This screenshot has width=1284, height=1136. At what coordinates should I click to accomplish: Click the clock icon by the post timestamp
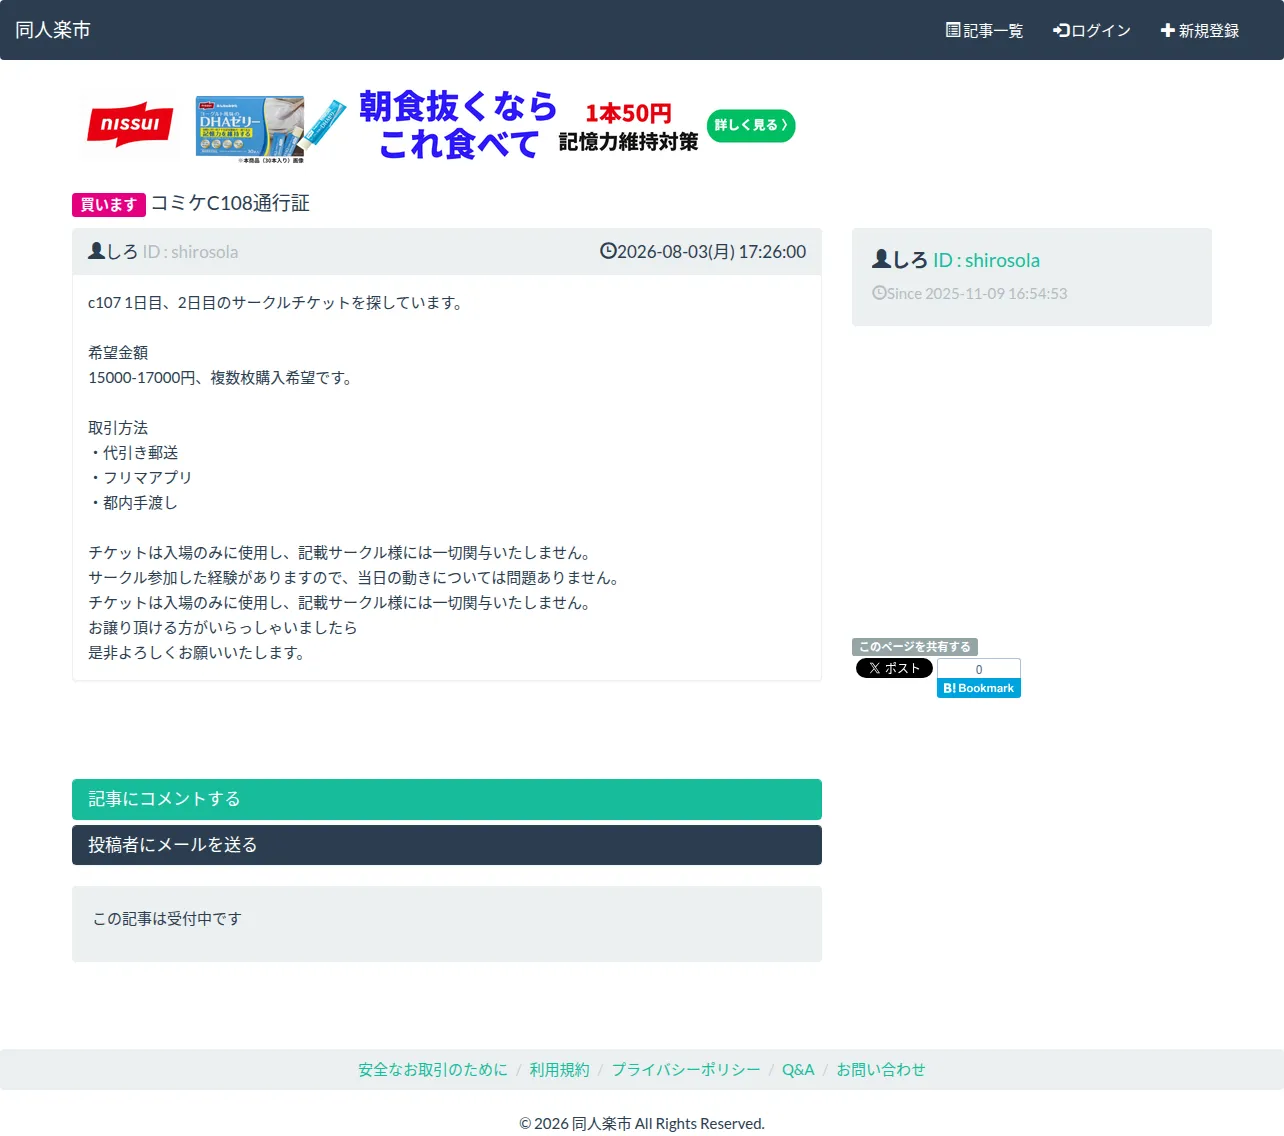coord(608,251)
